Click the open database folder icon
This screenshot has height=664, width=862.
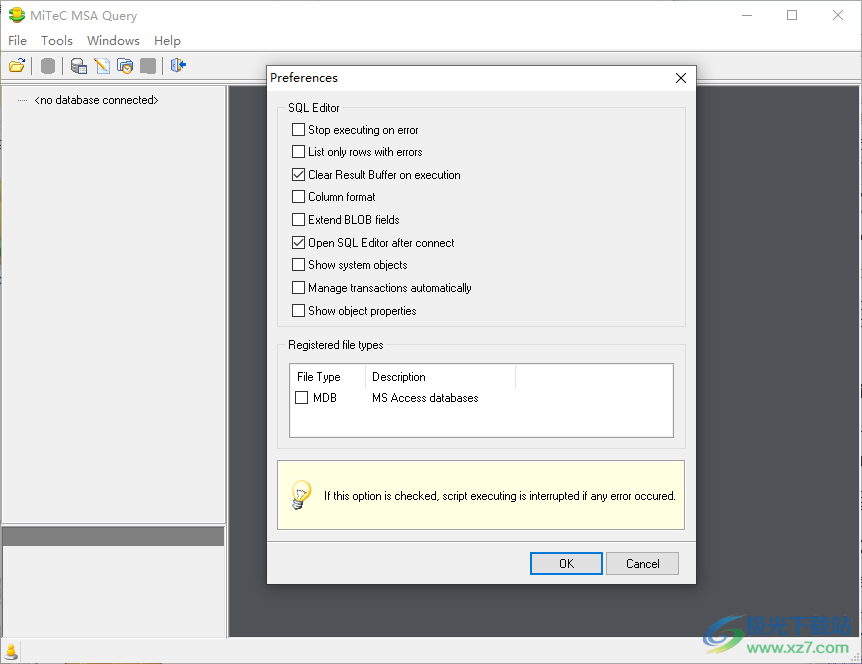tap(17, 66)
